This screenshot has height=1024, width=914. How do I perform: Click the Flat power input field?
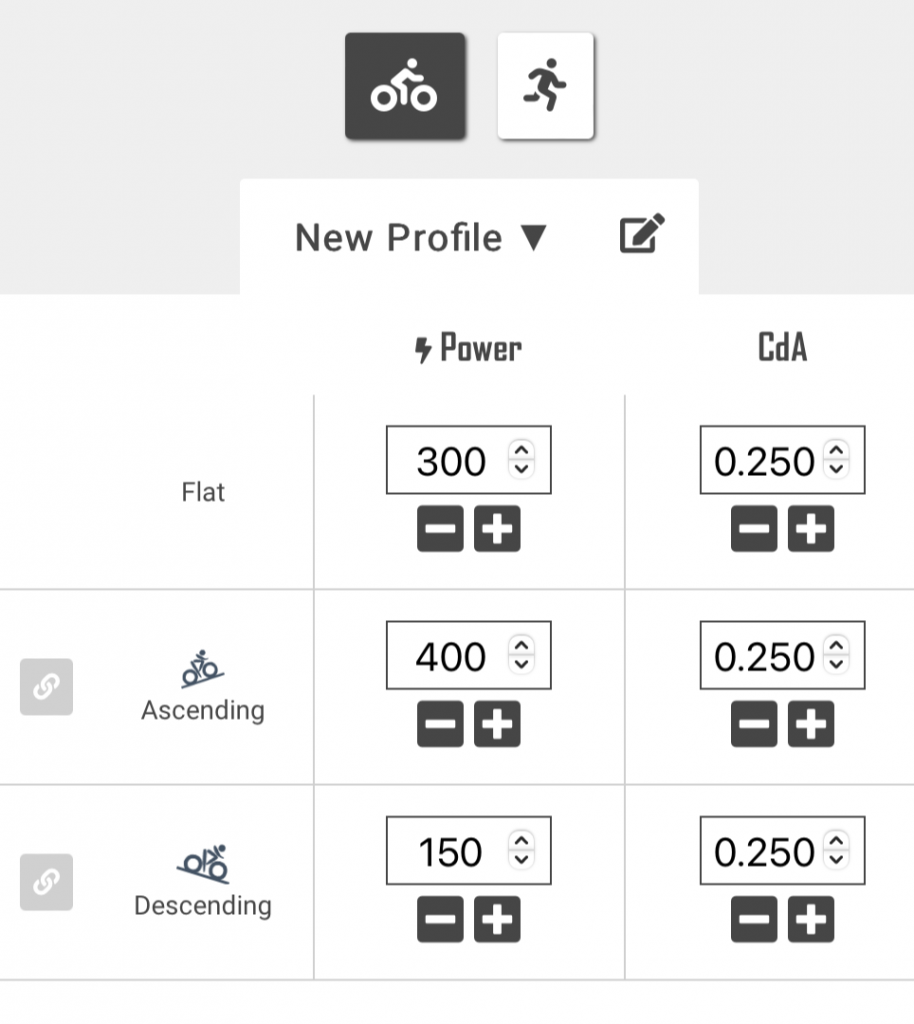tap(451, 461)
